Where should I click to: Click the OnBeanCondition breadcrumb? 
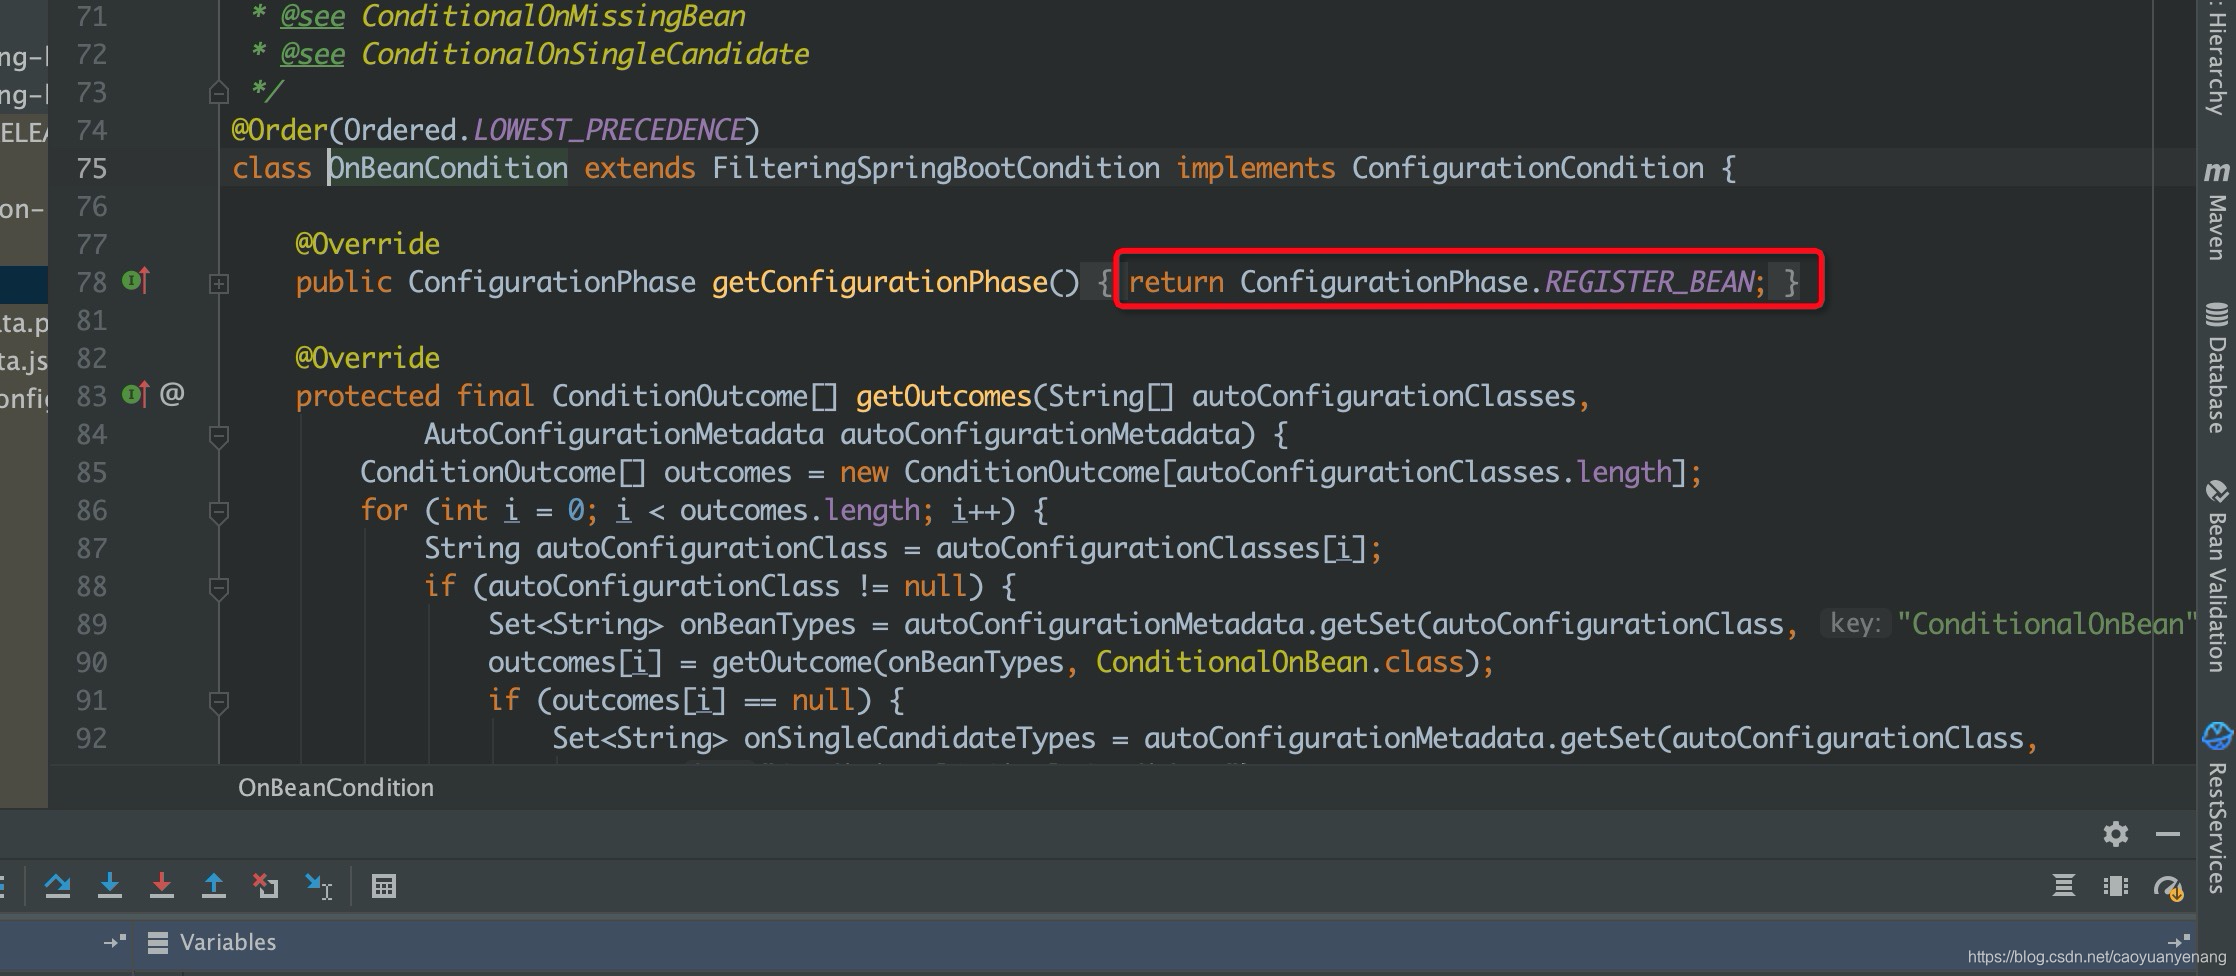336,787
